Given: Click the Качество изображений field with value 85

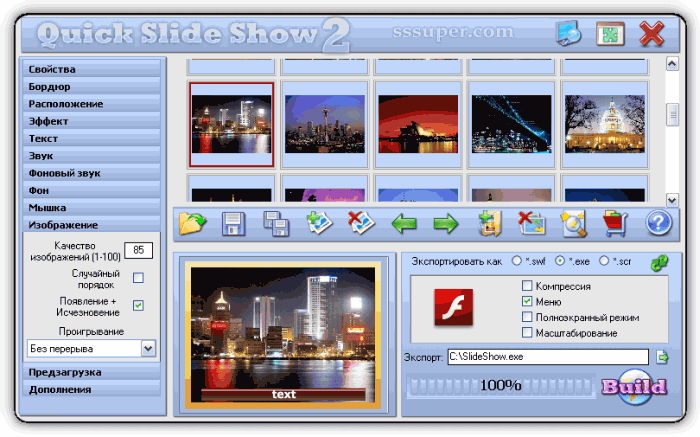Looking at the screenshot, I should [138, 250].
